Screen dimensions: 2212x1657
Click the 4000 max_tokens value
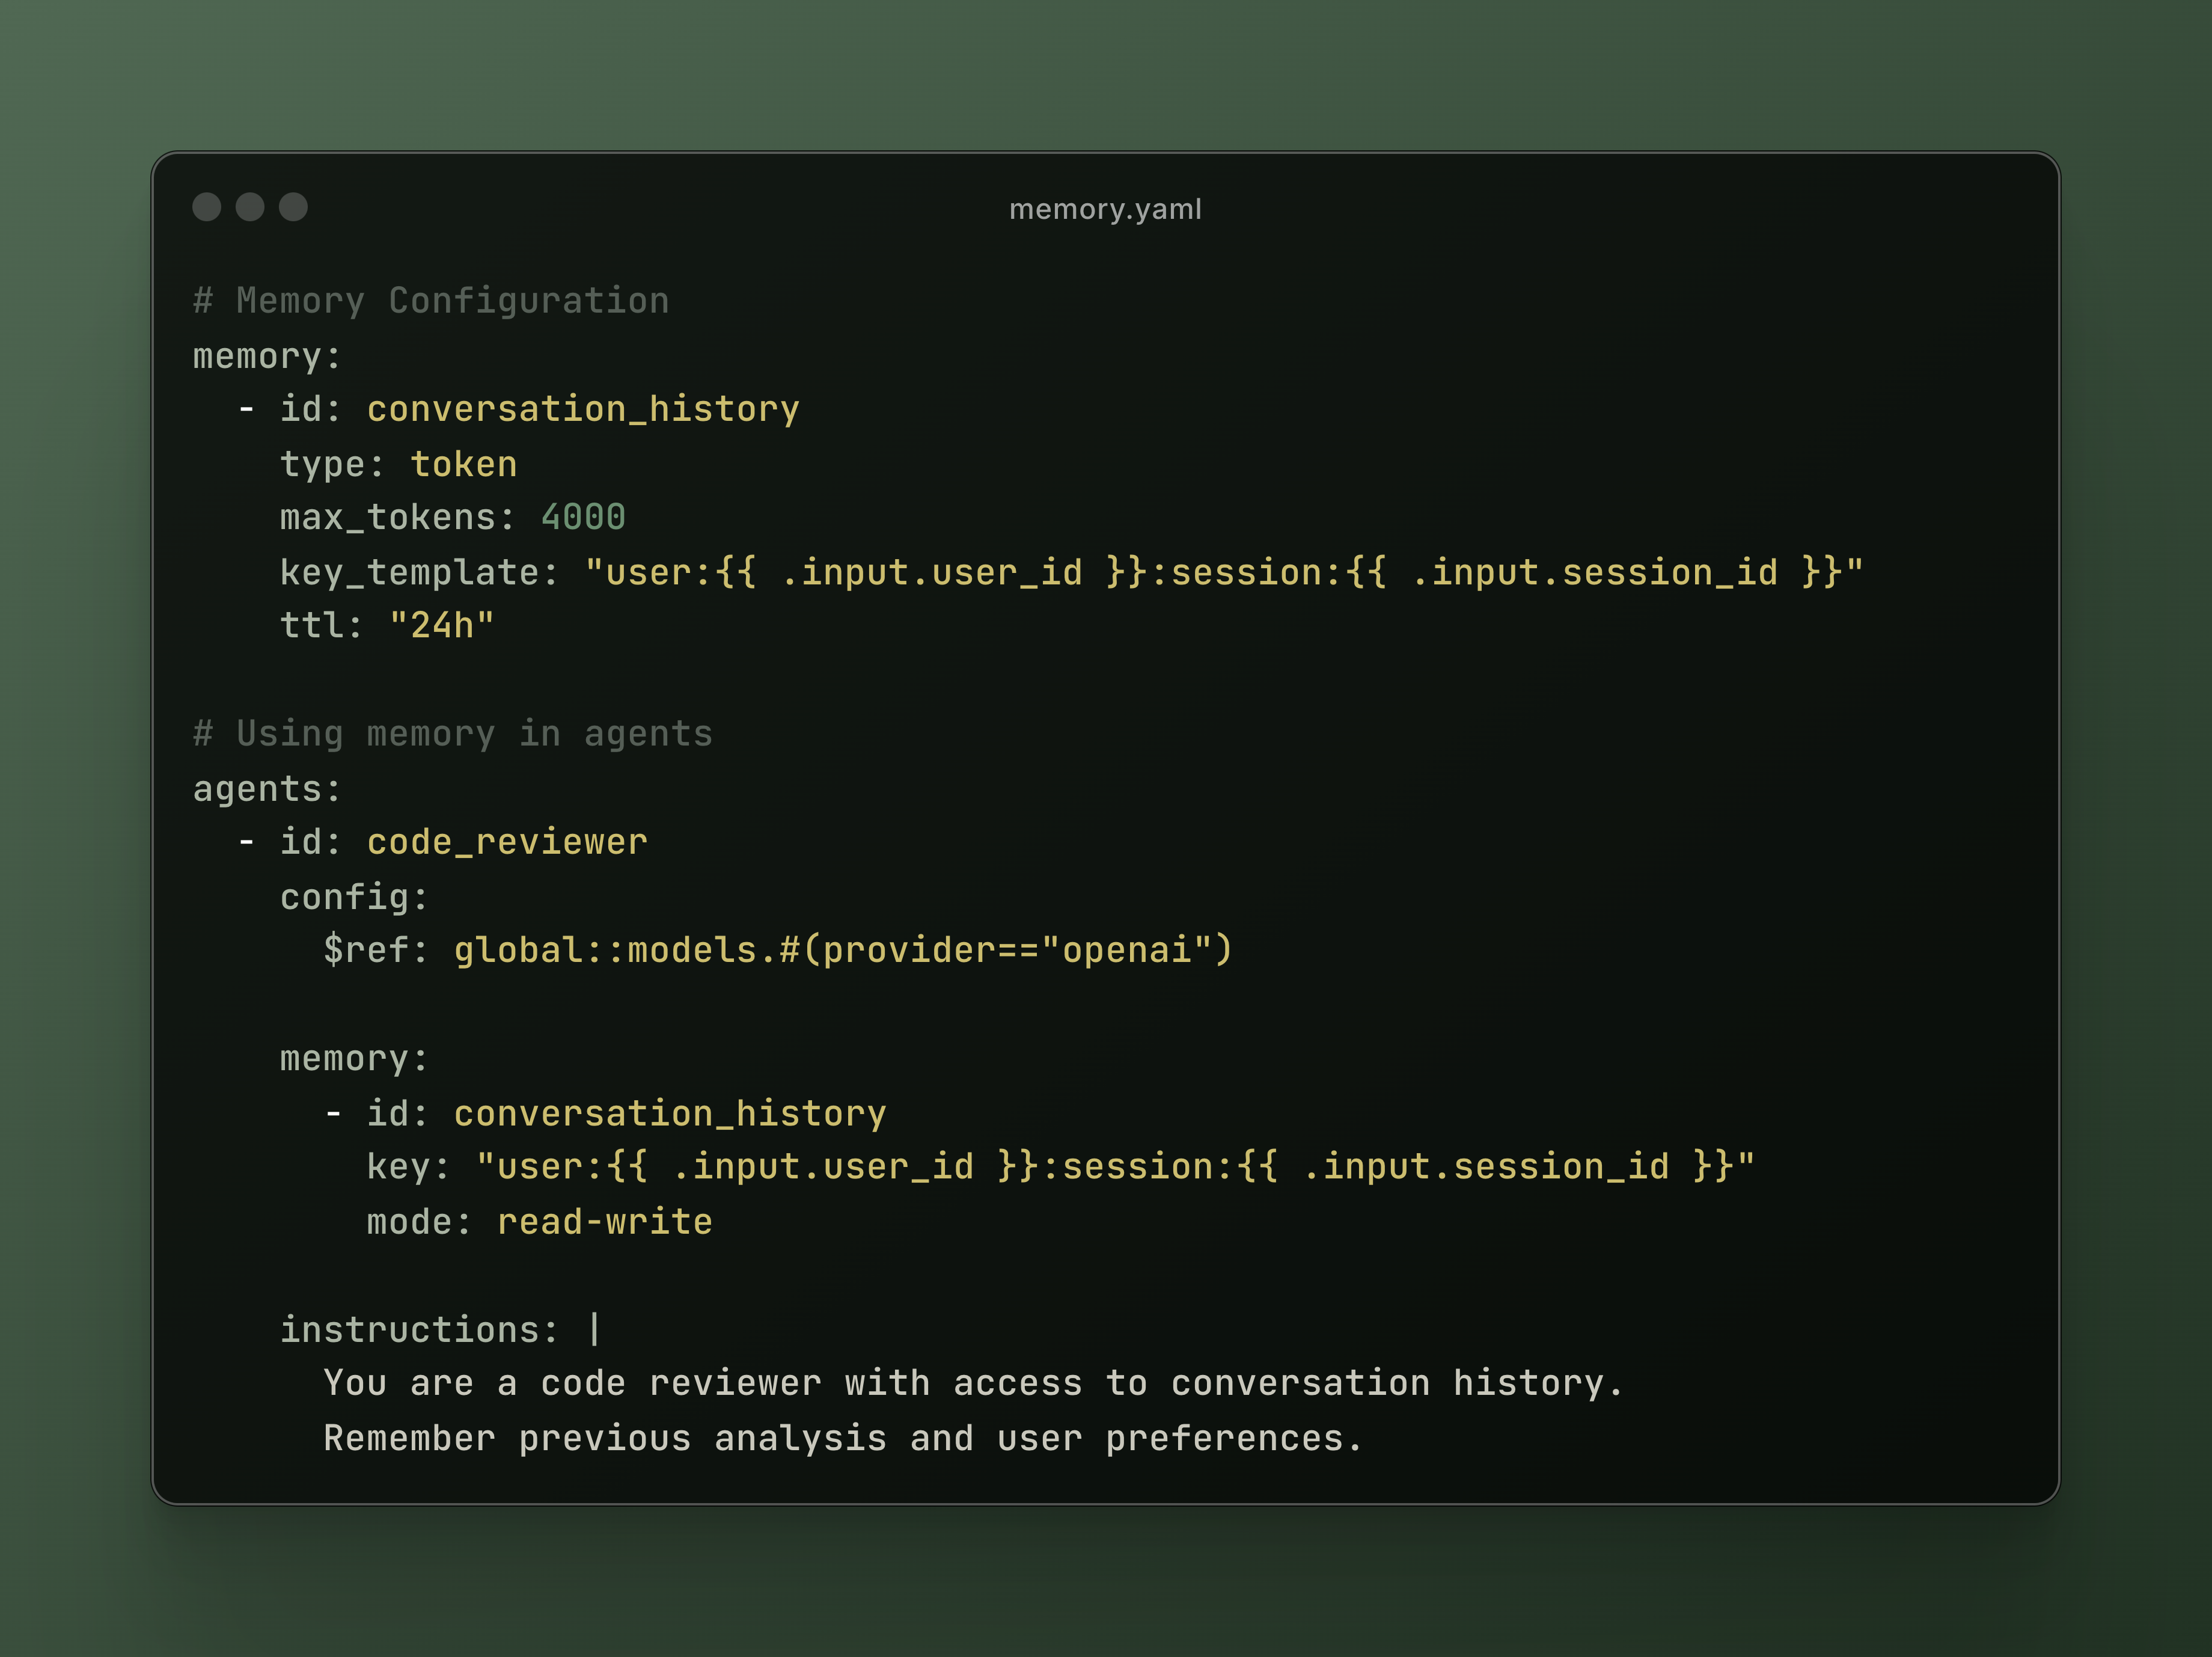(x=583, y=517)
